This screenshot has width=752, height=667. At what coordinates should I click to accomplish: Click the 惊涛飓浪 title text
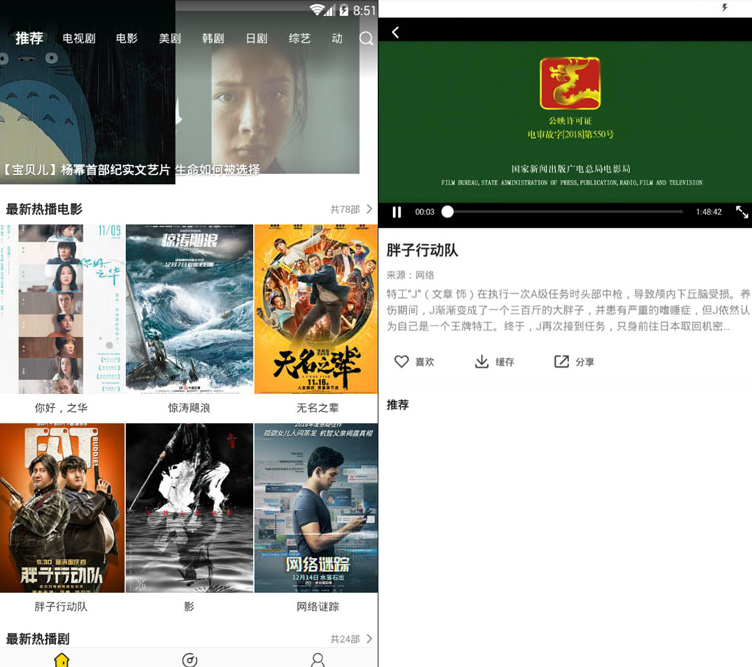coord(189,408)
